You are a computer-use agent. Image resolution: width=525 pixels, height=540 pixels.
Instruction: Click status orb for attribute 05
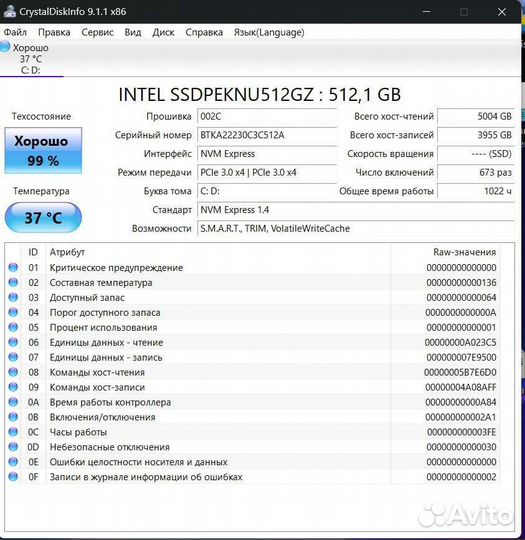click(13, 327)
